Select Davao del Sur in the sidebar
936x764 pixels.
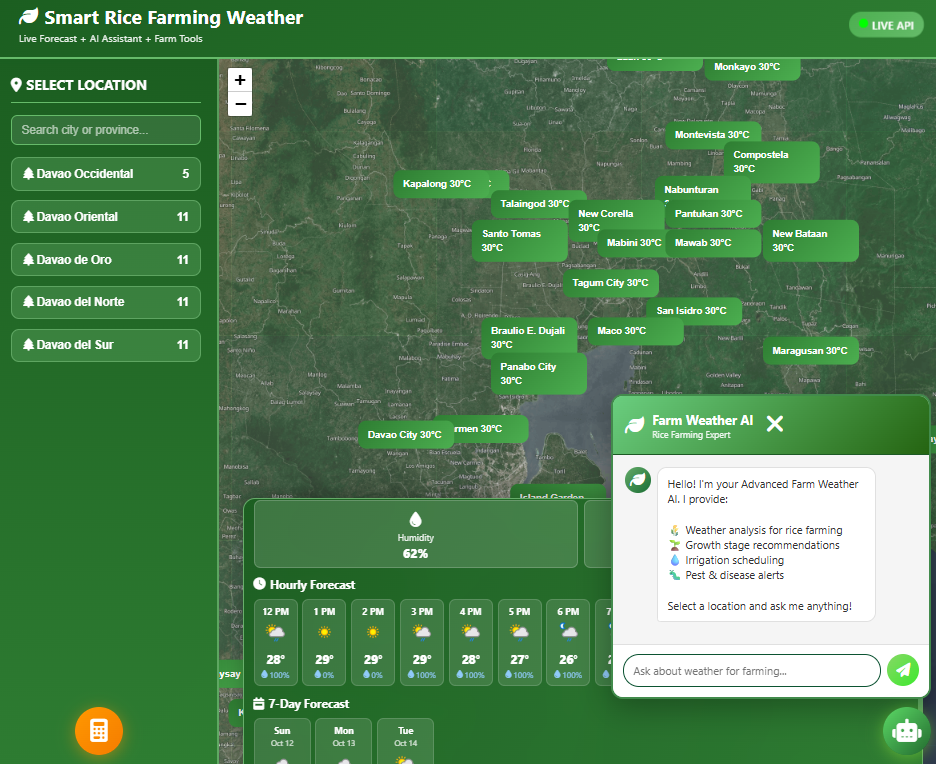coord(105,345)
